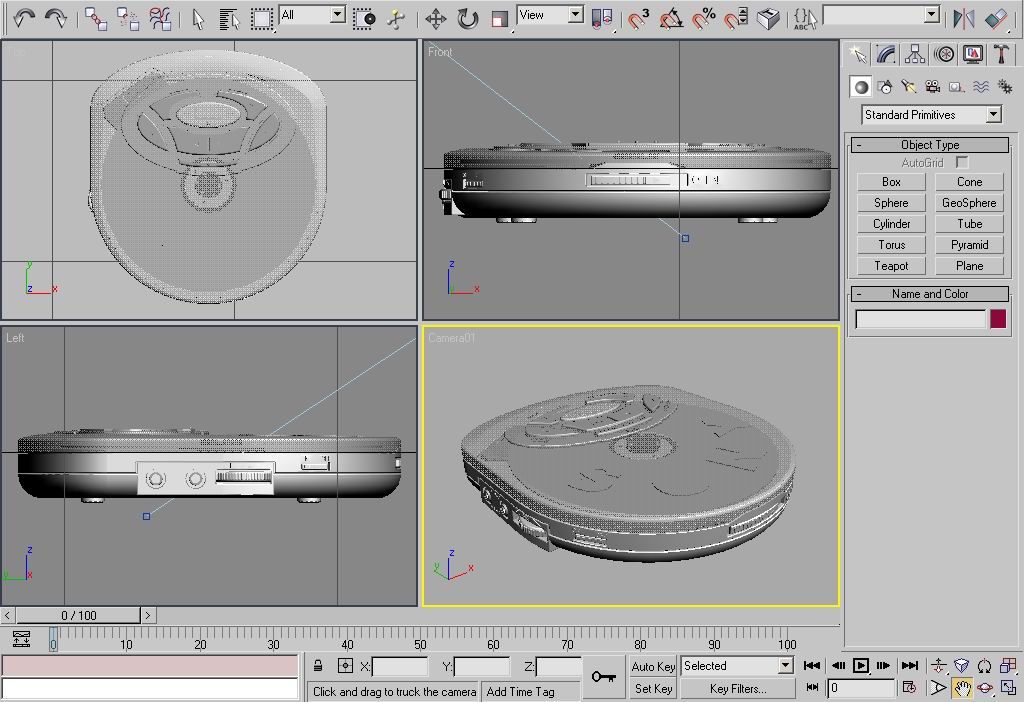Screen dimensions: 1024x702
Task: Select the Rotate tool
Action: pyautogui.click(x=468, y=18)
